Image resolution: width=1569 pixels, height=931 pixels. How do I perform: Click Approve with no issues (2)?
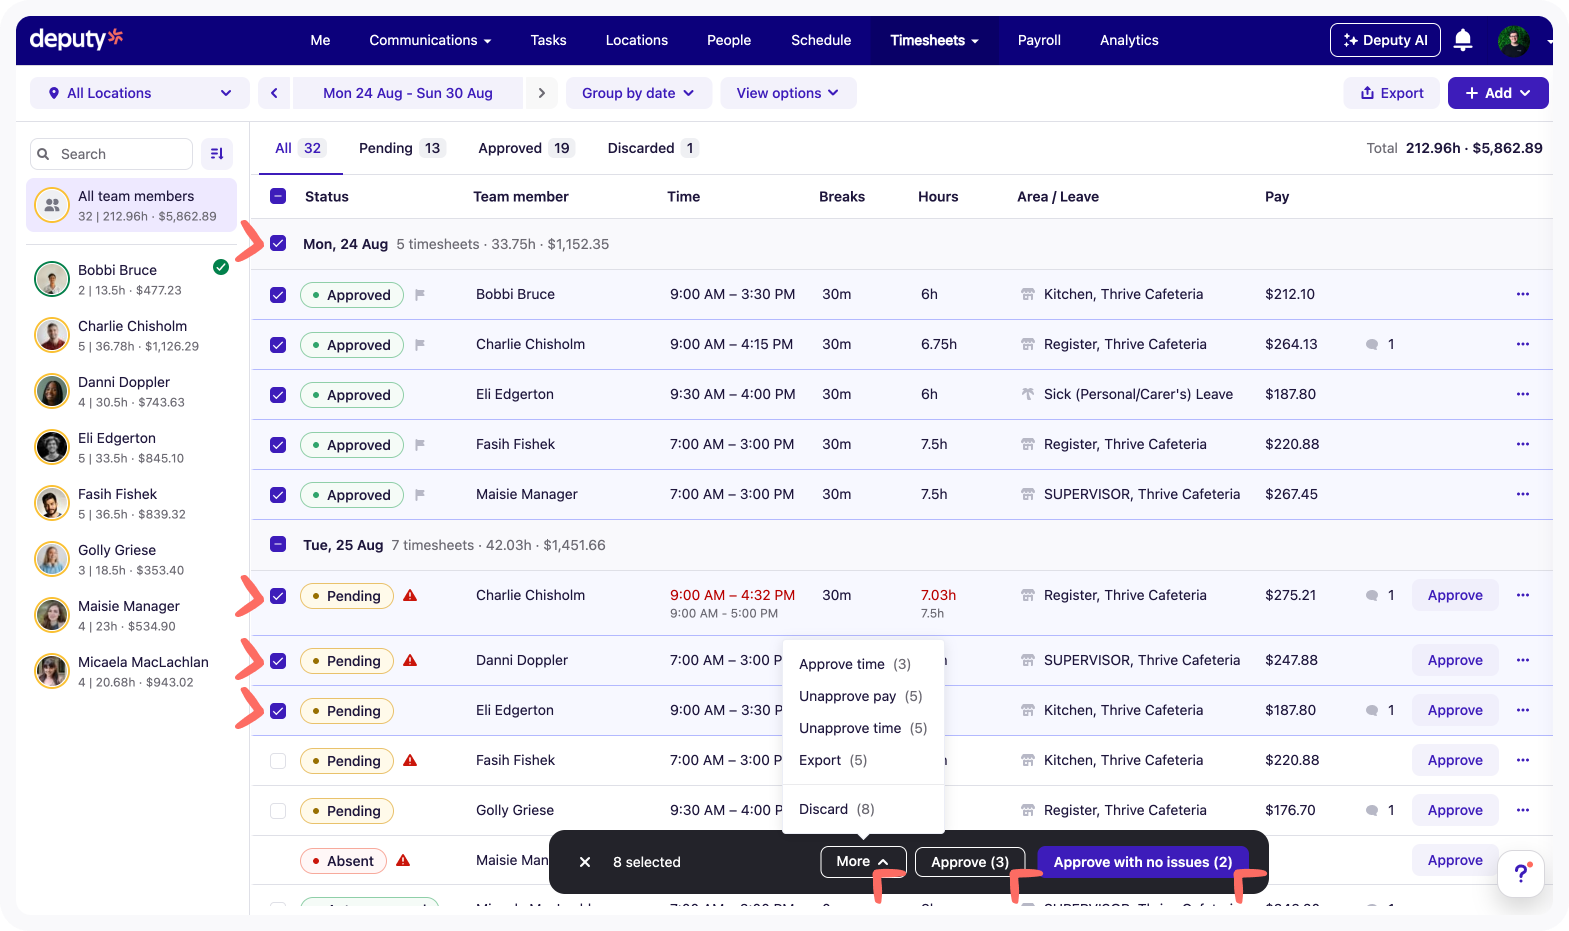point(1142,862)
